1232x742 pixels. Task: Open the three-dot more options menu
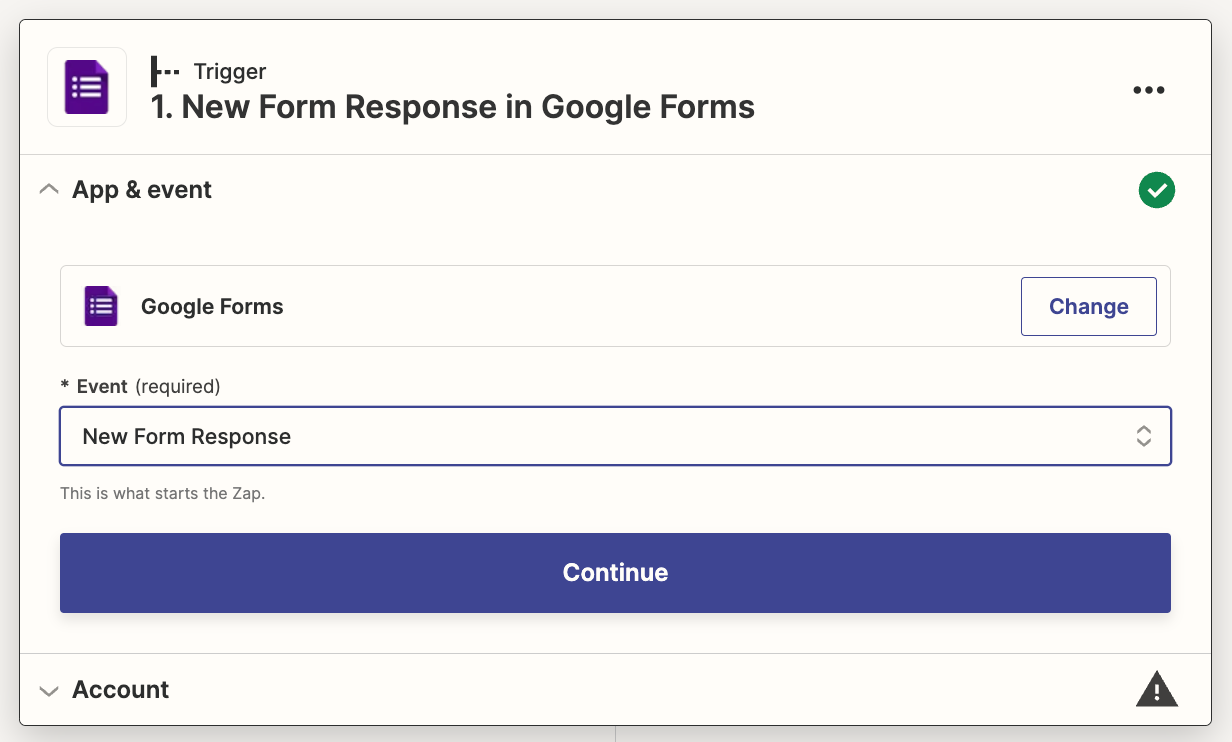[1148, 90]
